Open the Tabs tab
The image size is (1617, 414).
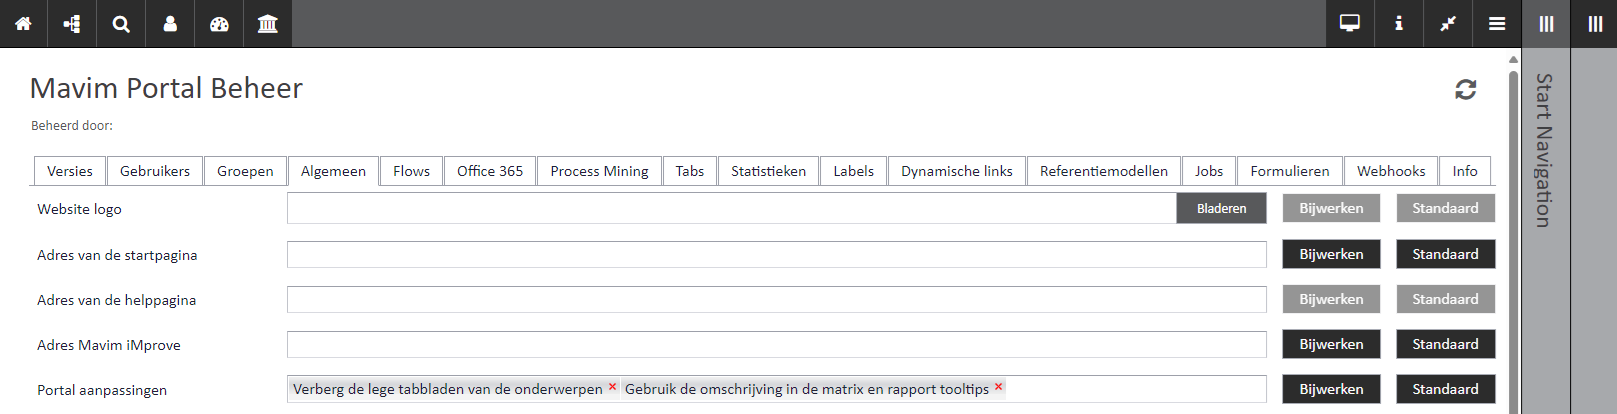coord(689,171)
